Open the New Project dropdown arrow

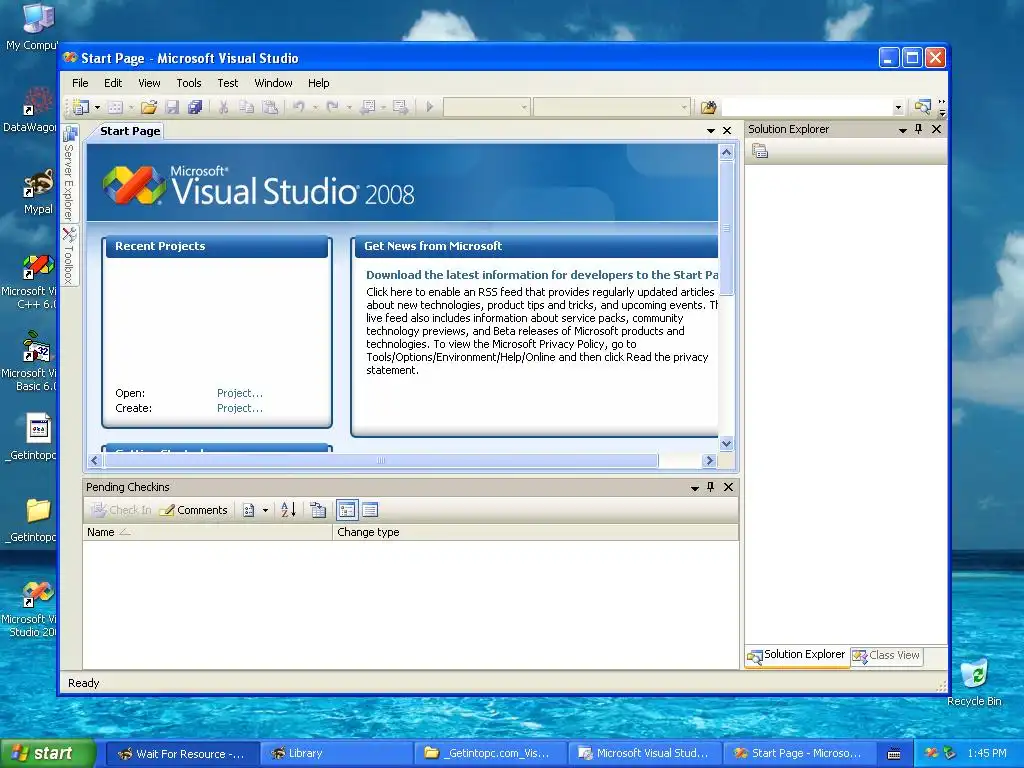pos(97,107)
